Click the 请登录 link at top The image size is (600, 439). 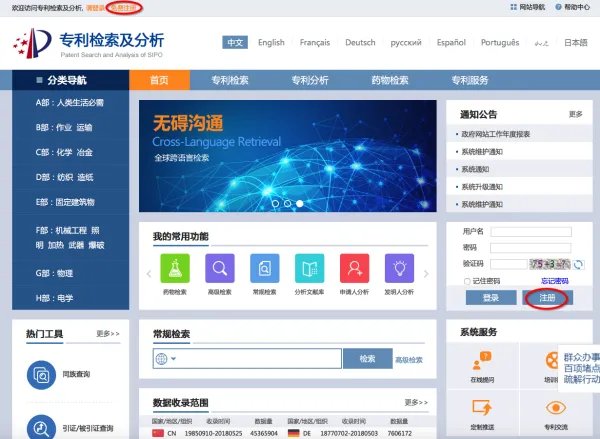click(x=95, y=8)
